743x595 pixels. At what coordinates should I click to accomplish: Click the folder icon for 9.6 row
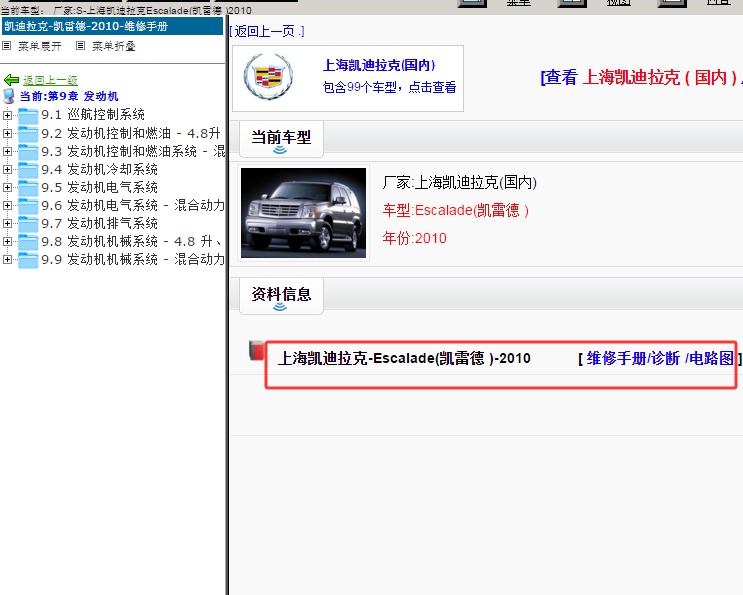pos(28,206)
